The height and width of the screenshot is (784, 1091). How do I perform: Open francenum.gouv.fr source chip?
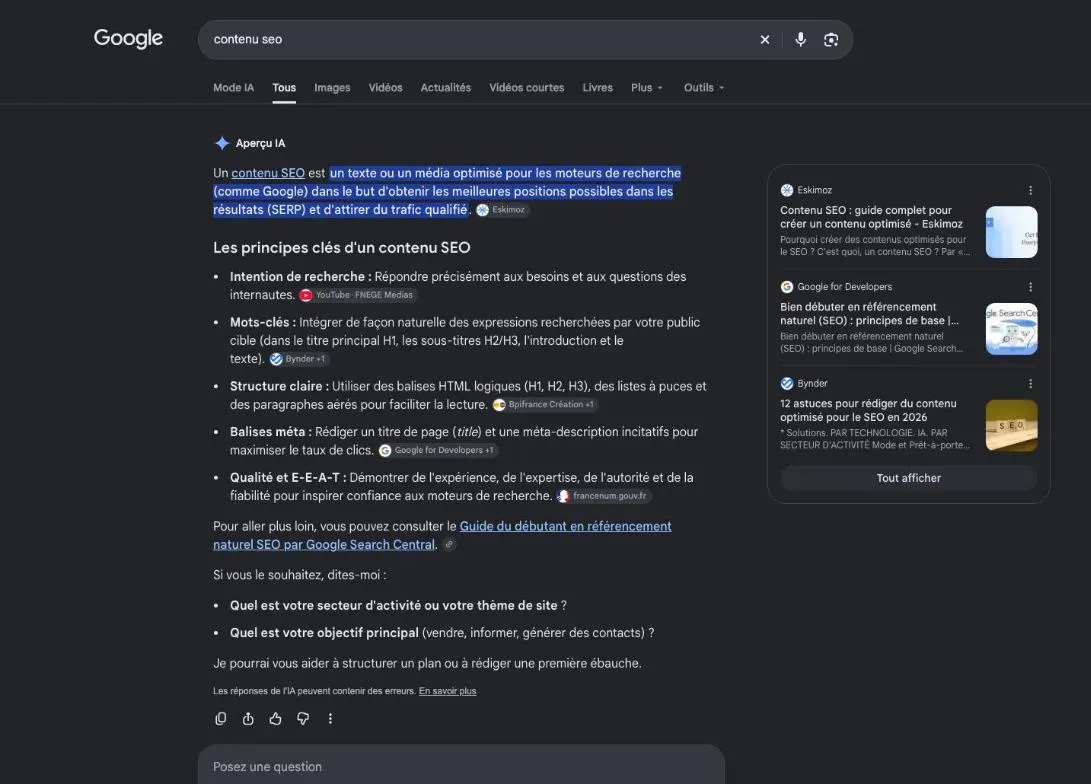coord(603,496)
